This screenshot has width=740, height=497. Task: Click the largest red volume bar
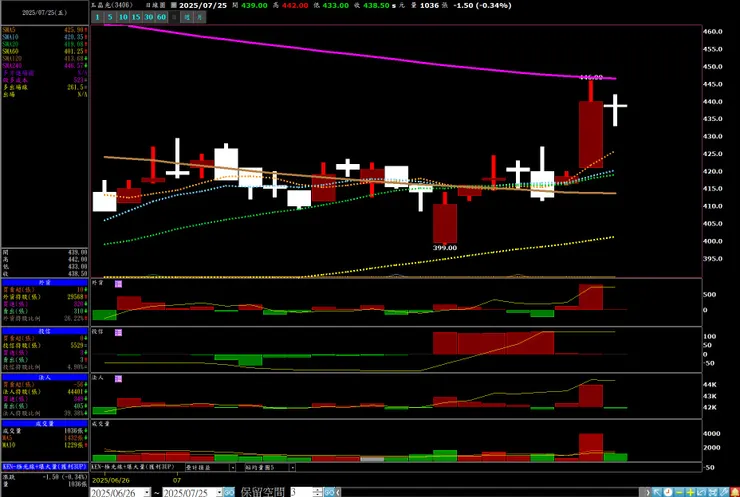[x=591, y=447]
